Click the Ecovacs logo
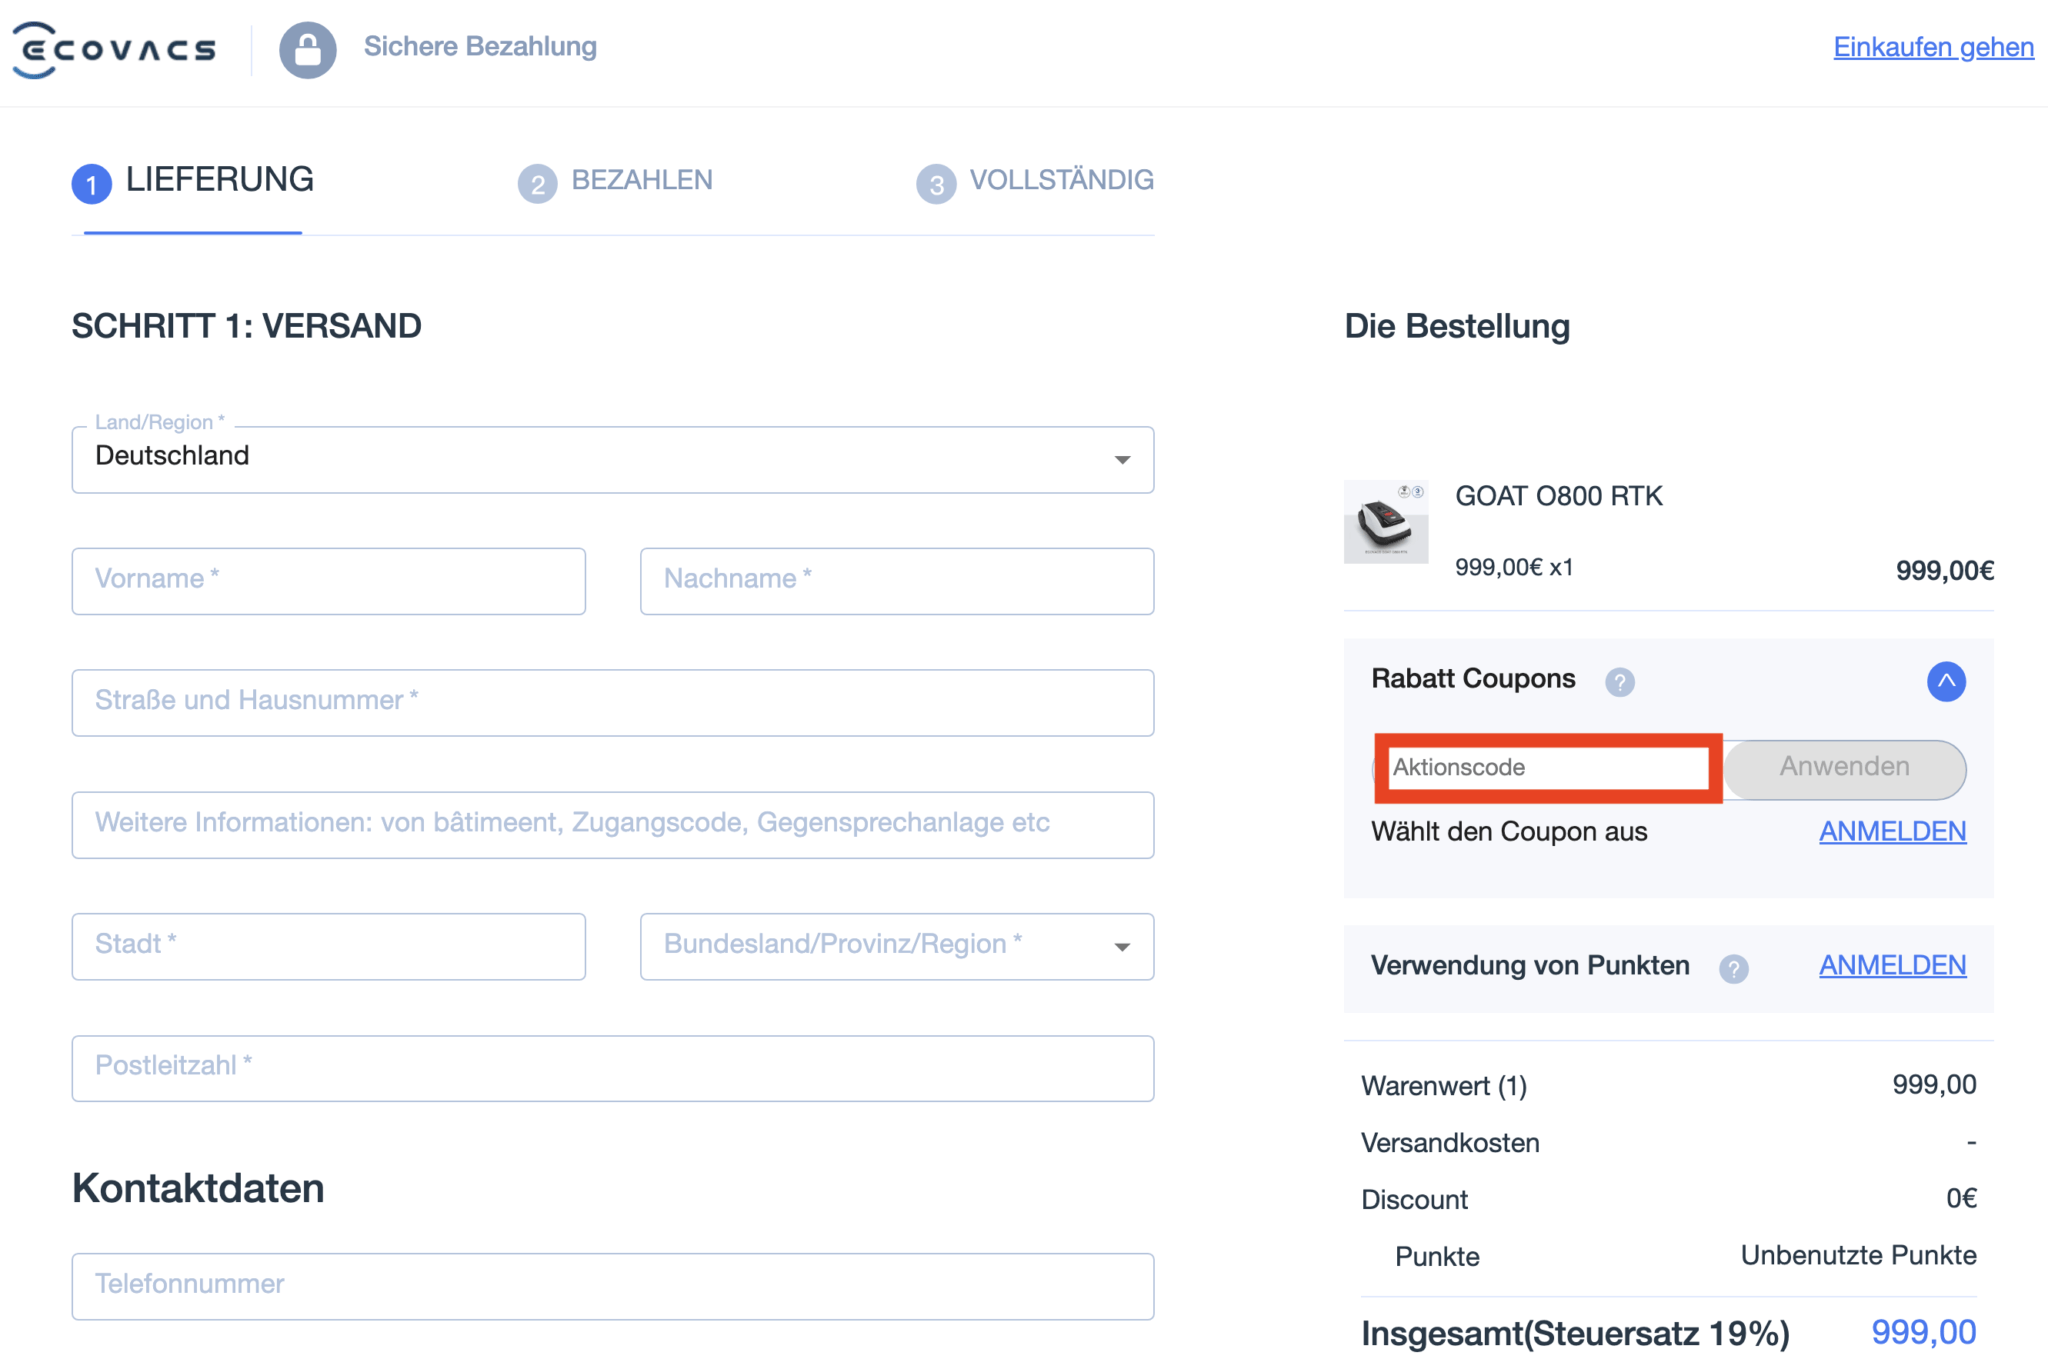 (x=114, y=49)
